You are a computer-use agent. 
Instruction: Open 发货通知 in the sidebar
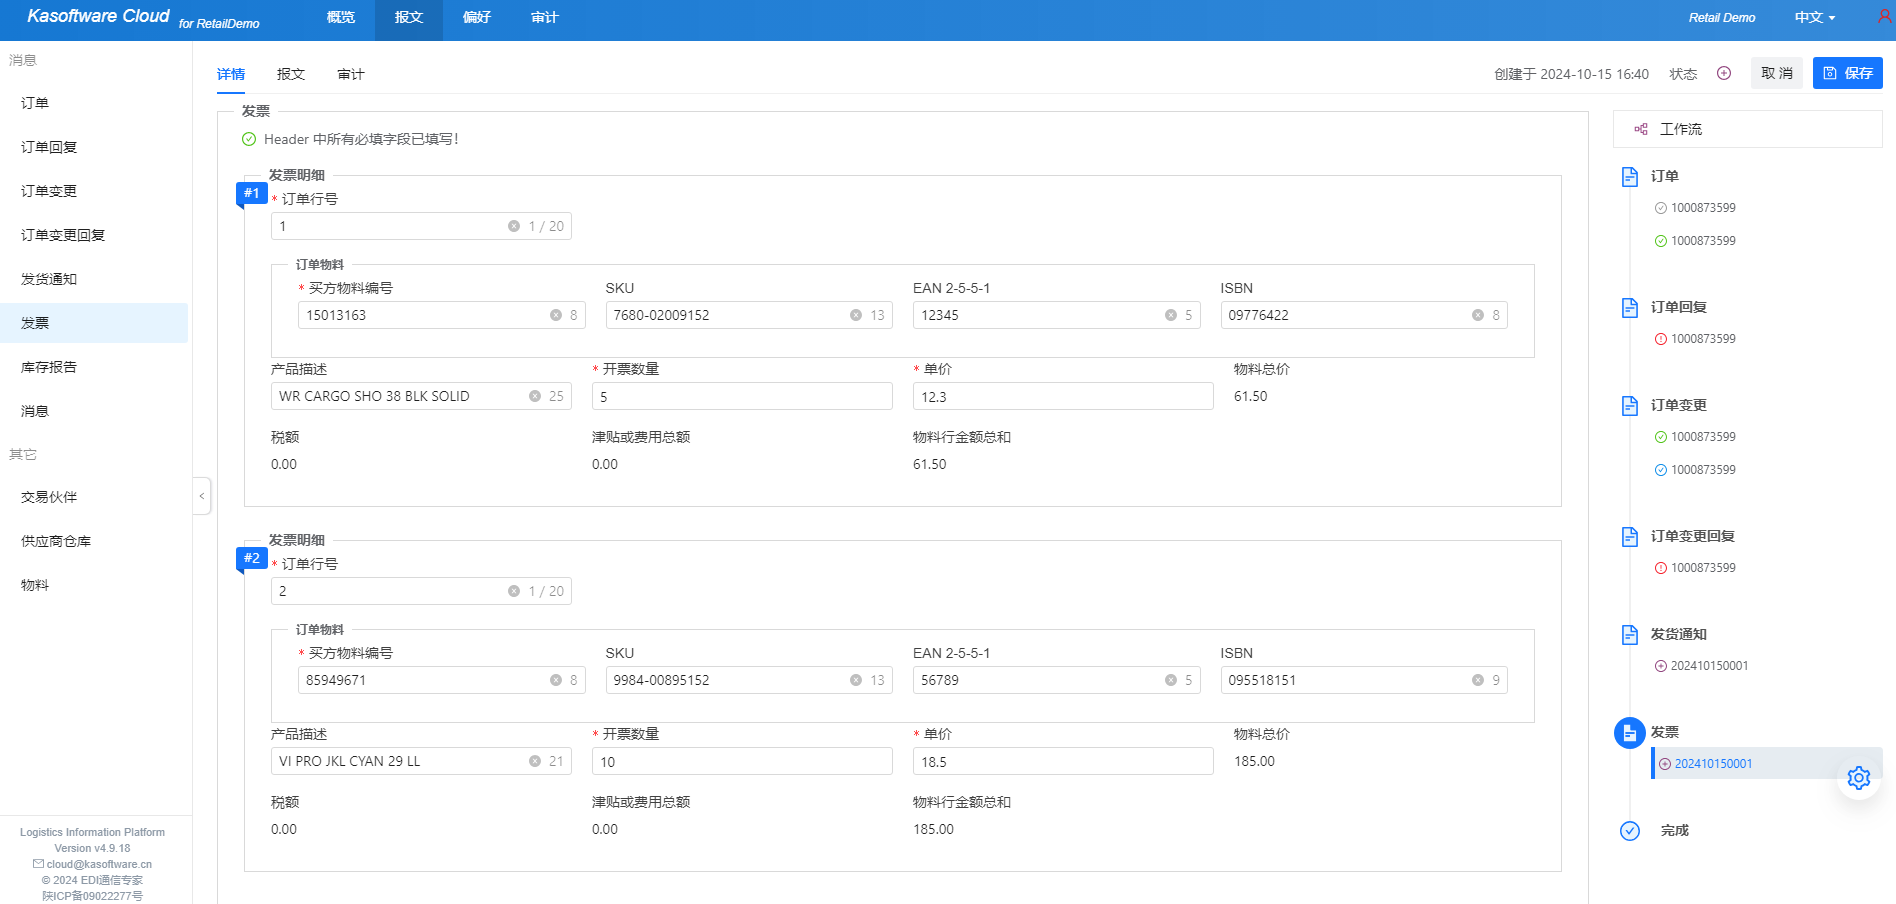(x=49, y=279)
